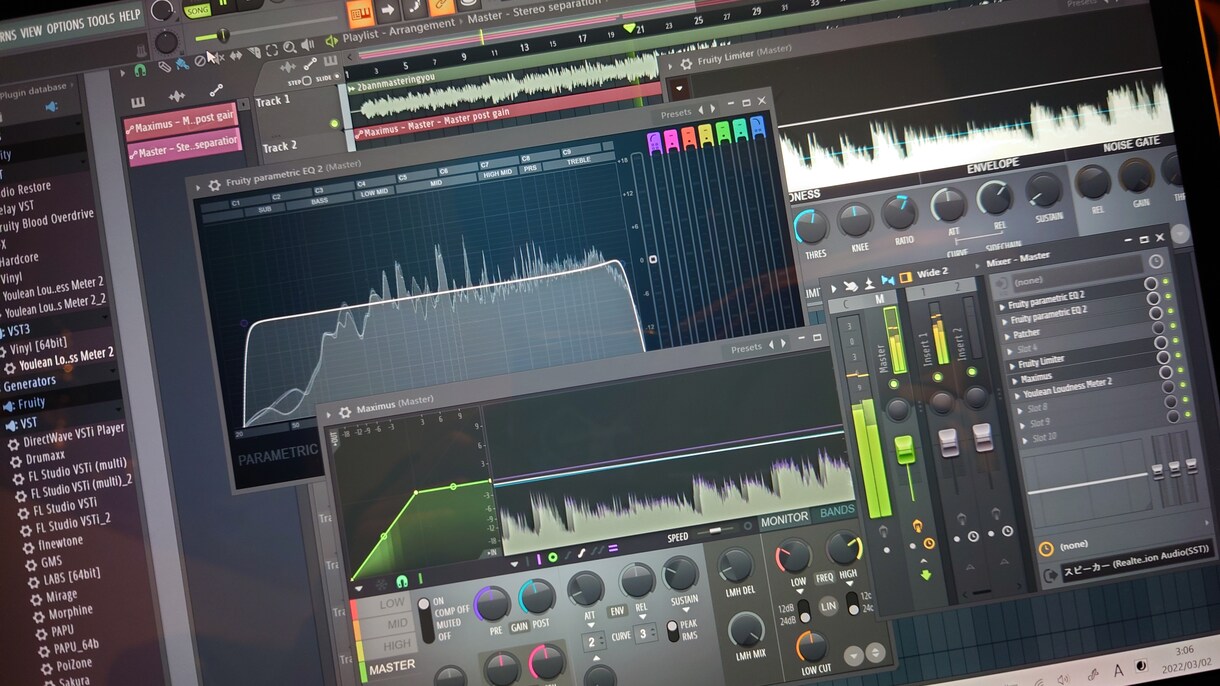This screenshot has height=686, width=1220.
Task: Click the Maximus band ON/COMP OFF/MUTED/OFF switch
Action: coord(424,621)
